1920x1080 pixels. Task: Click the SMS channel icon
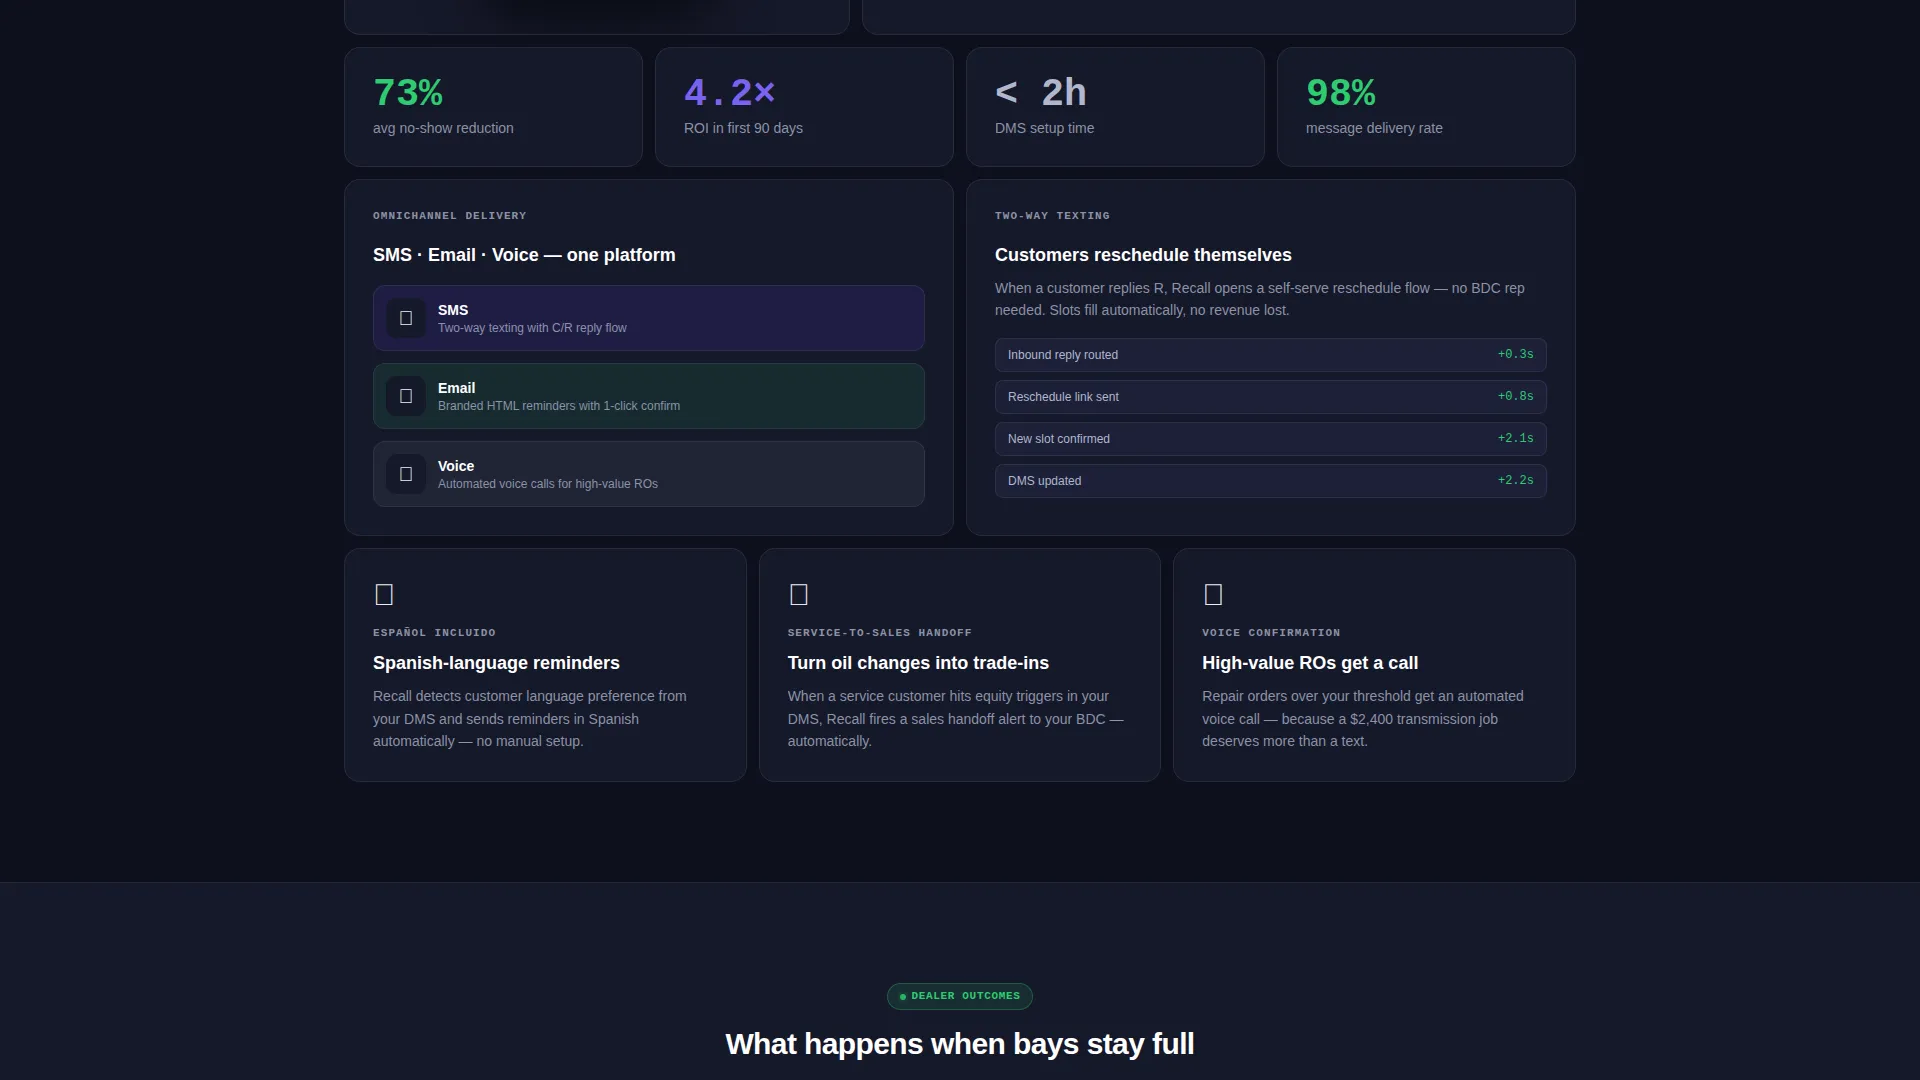tap(406, 318)
